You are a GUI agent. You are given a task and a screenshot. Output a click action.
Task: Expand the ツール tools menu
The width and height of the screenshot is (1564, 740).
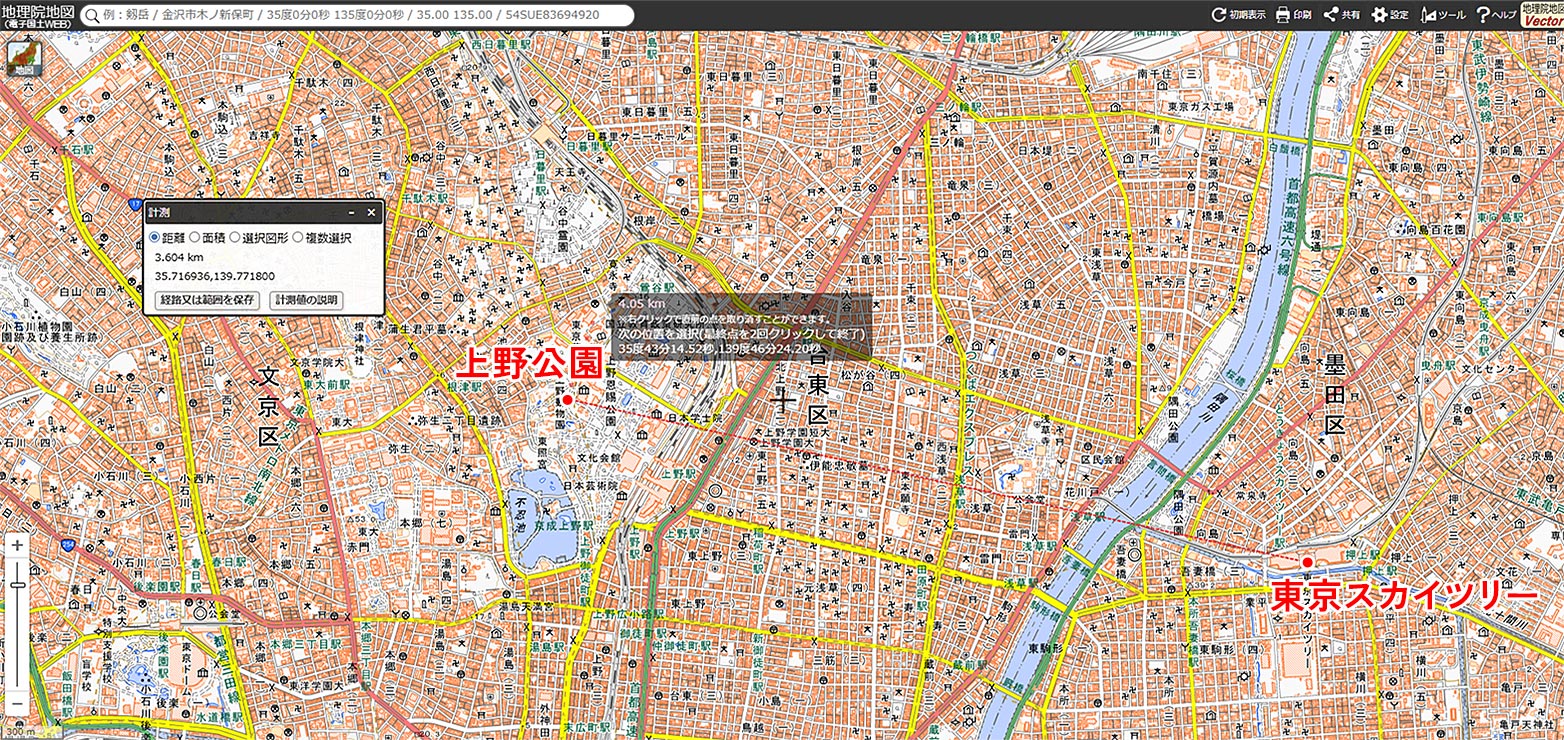click(x=1442, y=15)
